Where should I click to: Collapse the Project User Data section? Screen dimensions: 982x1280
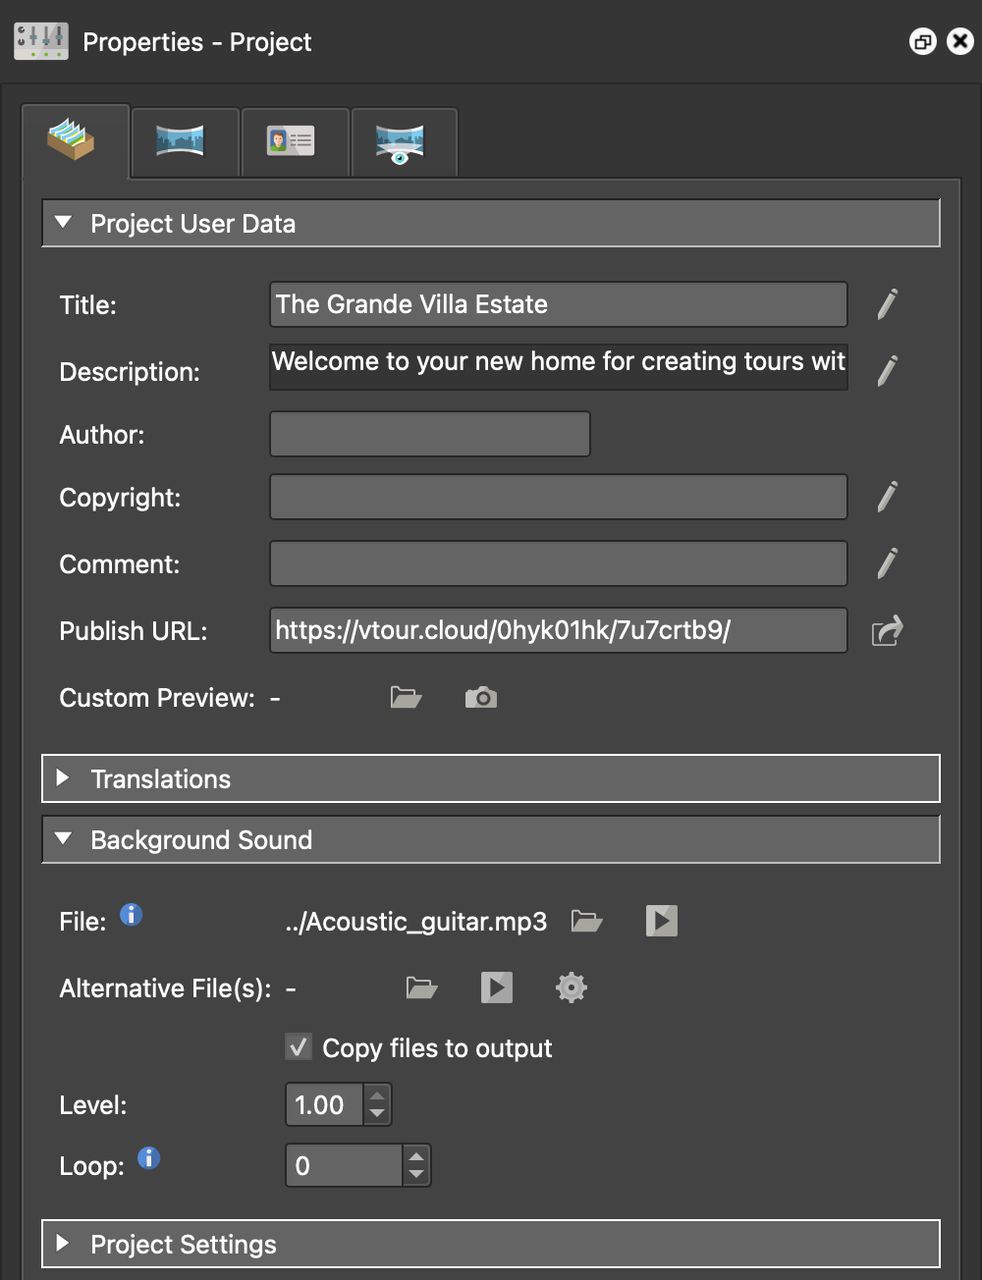click(490, 223)
